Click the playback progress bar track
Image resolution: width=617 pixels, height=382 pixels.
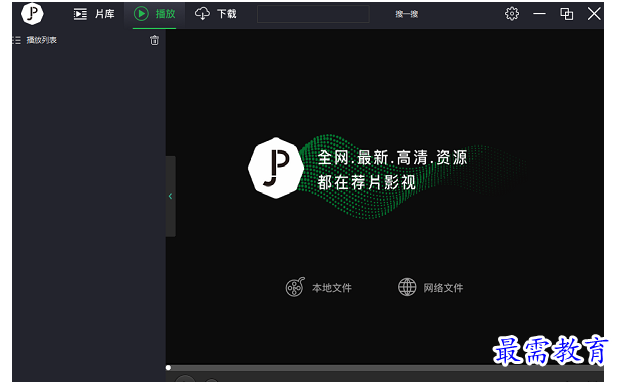click(385, 368)
